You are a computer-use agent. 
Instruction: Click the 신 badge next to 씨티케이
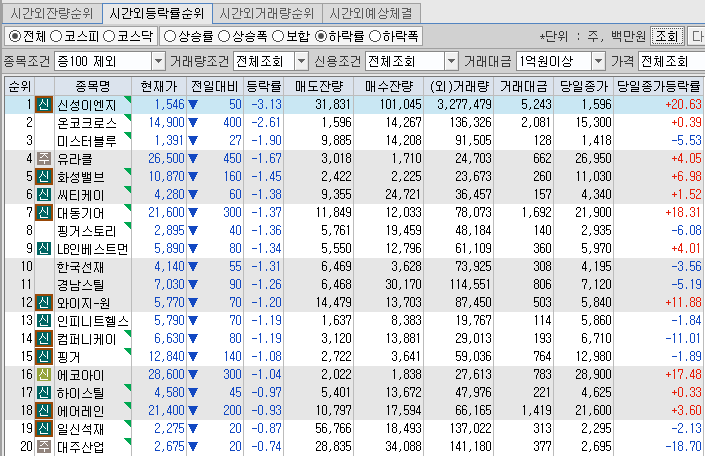point(44,194)
